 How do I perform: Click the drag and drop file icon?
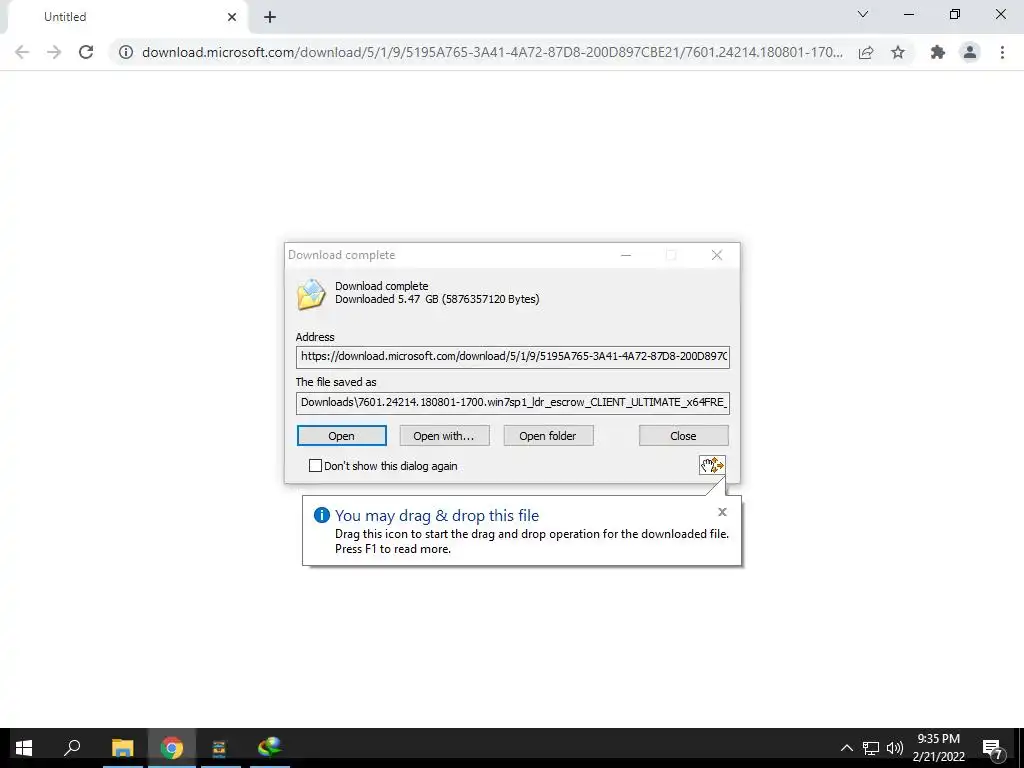712,465
